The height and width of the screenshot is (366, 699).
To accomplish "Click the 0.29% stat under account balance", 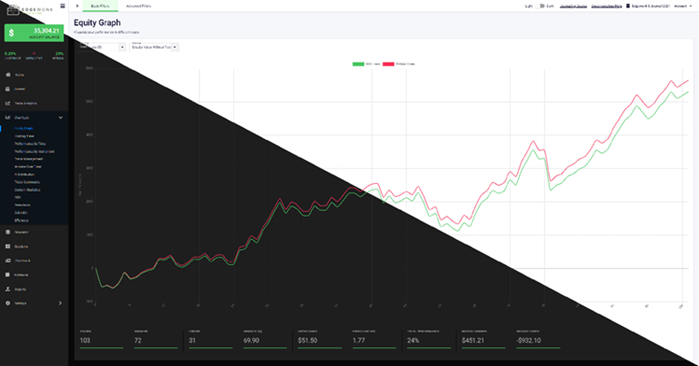I will coord(10,53).
